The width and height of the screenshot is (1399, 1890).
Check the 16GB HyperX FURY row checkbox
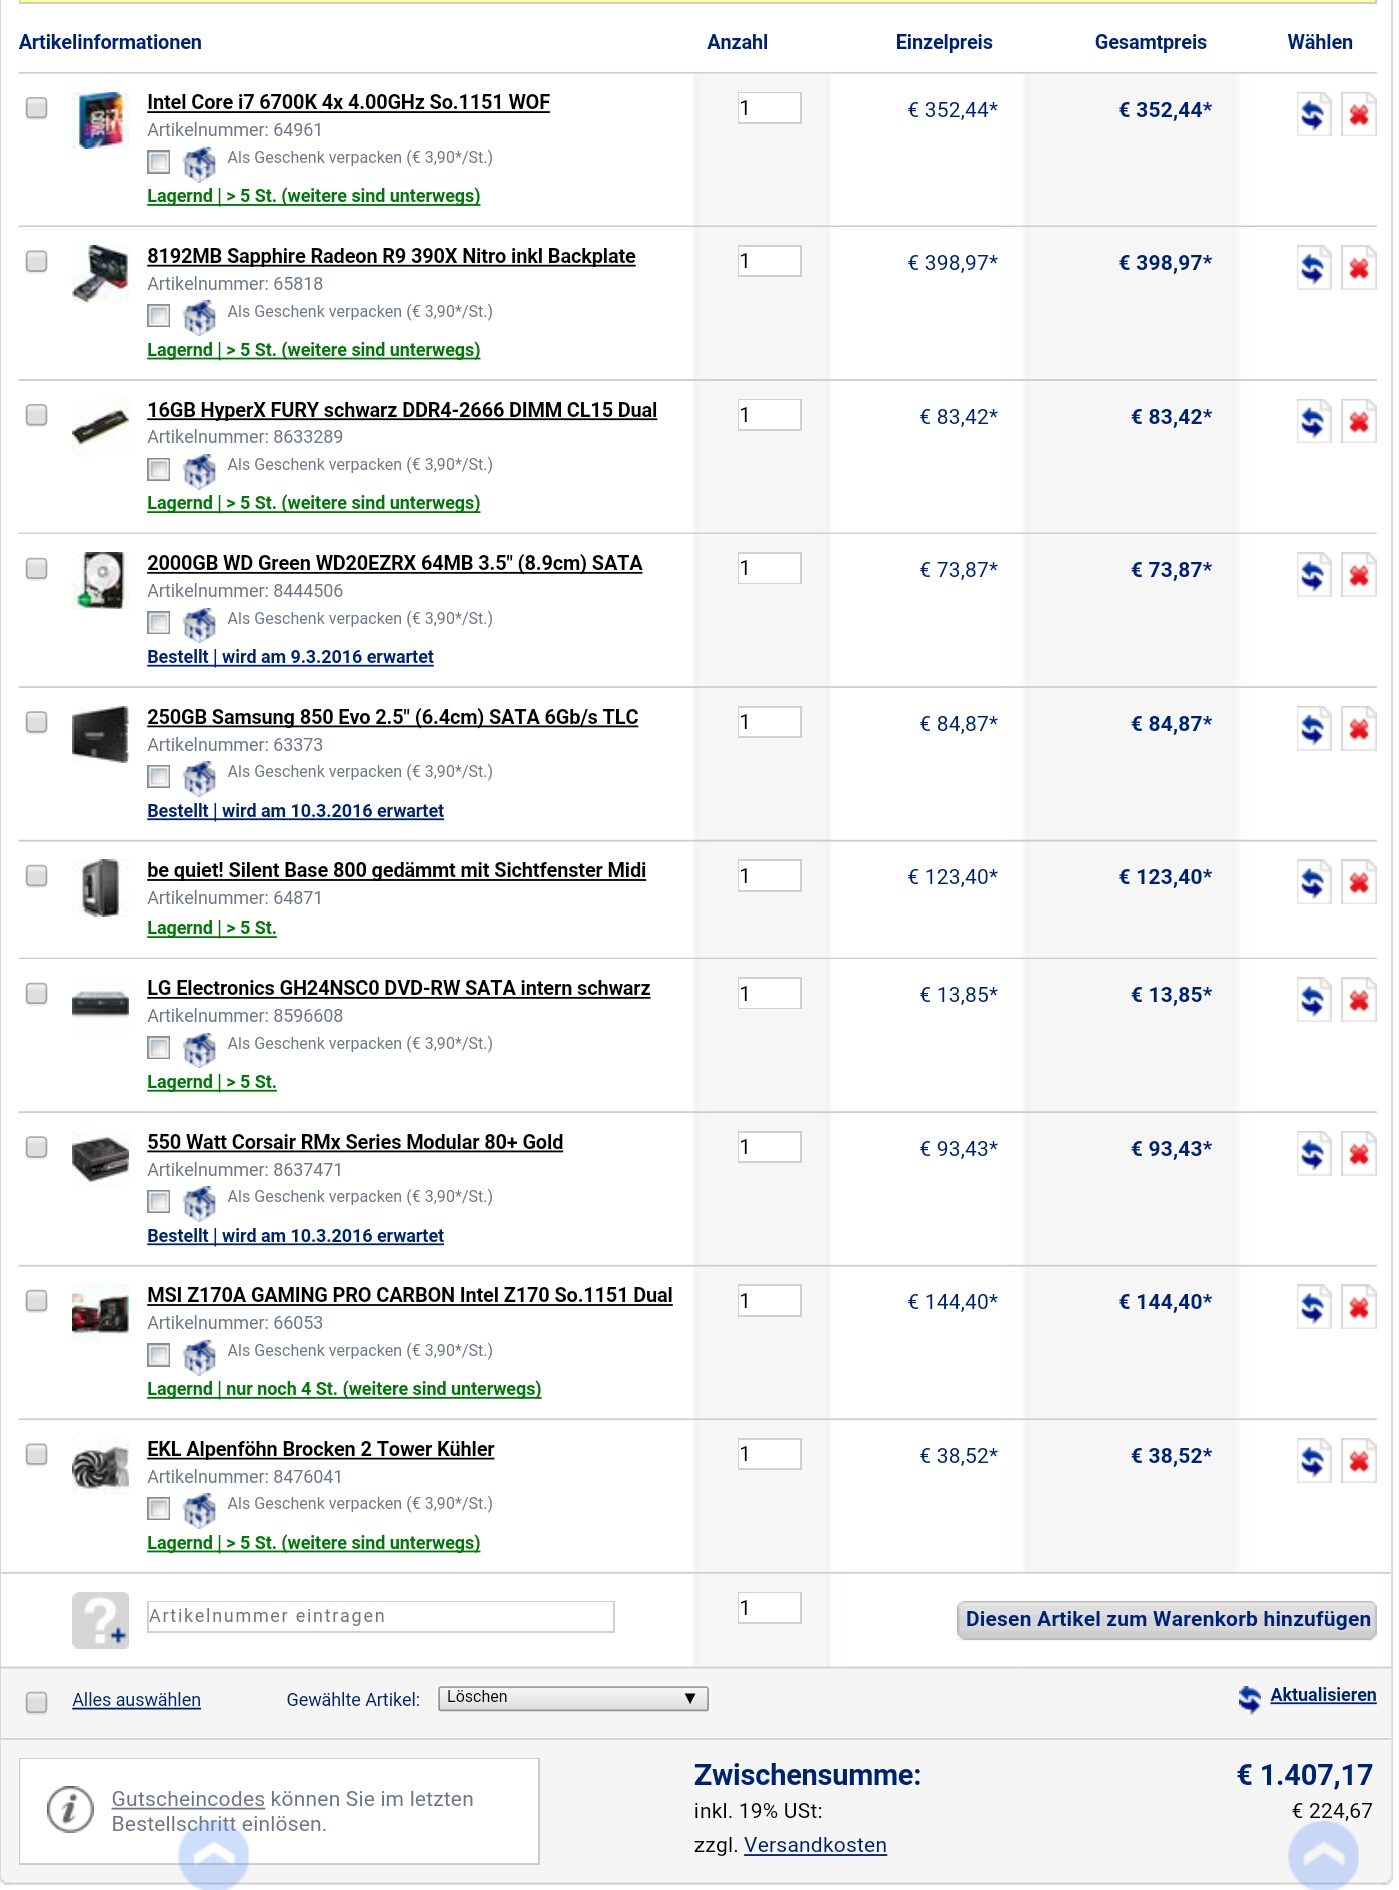(x=36, y=414)
